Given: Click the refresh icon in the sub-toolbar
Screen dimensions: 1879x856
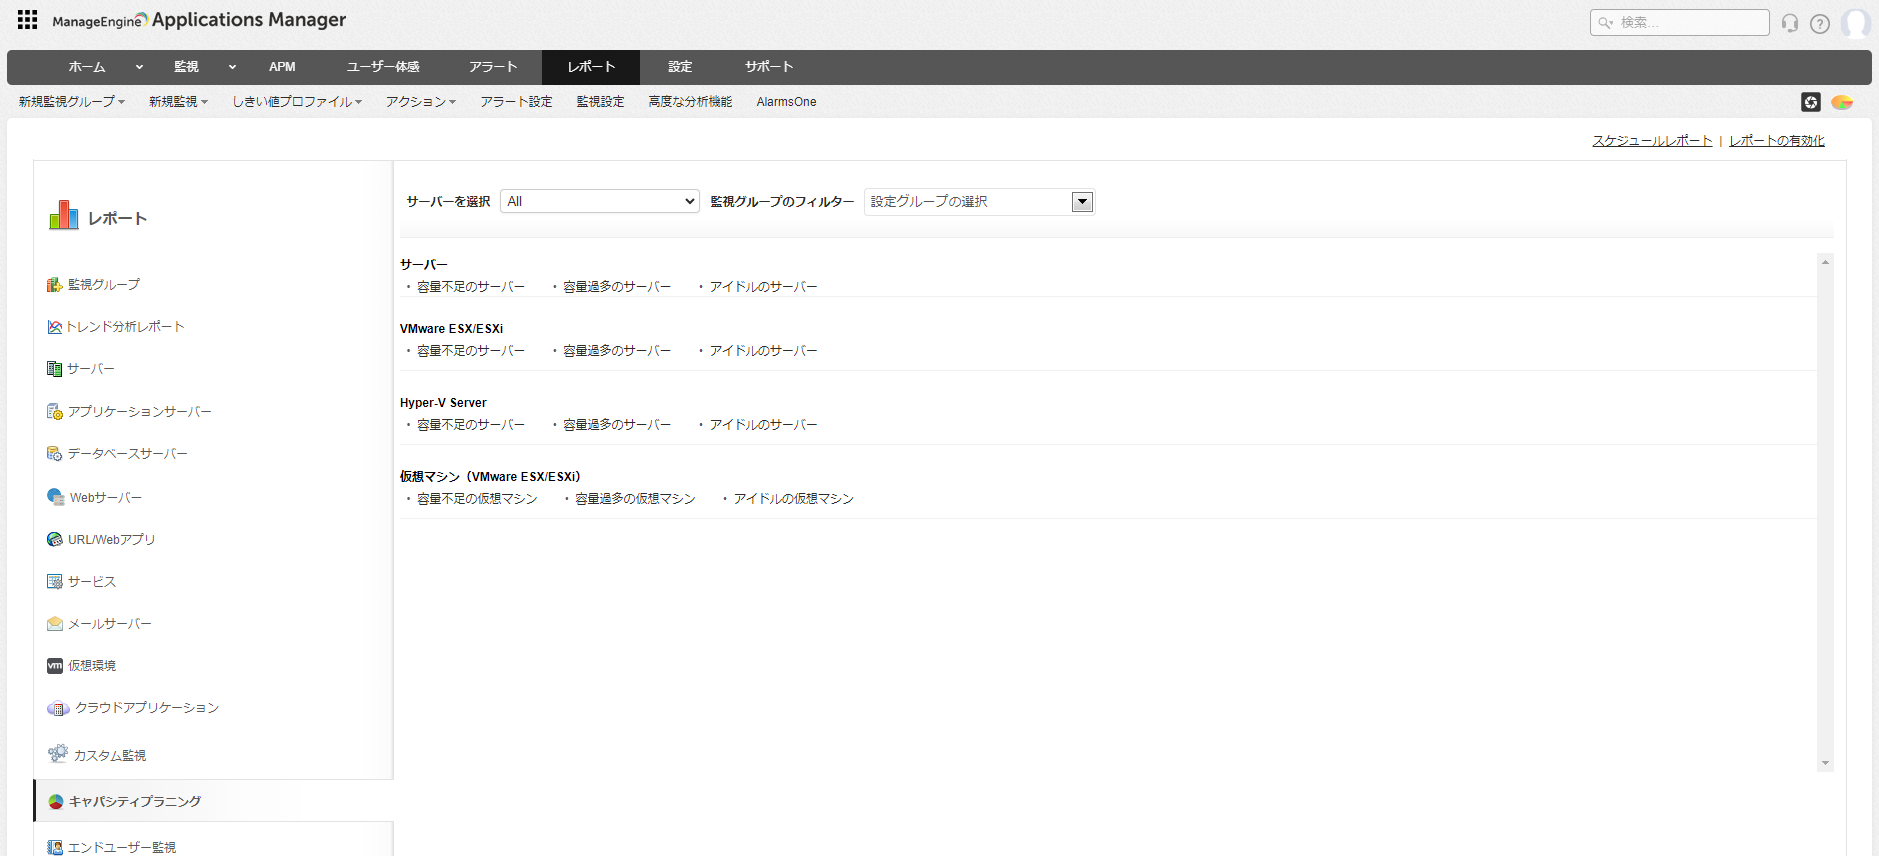Looking at the screenshot, I should pos(1811,102).
